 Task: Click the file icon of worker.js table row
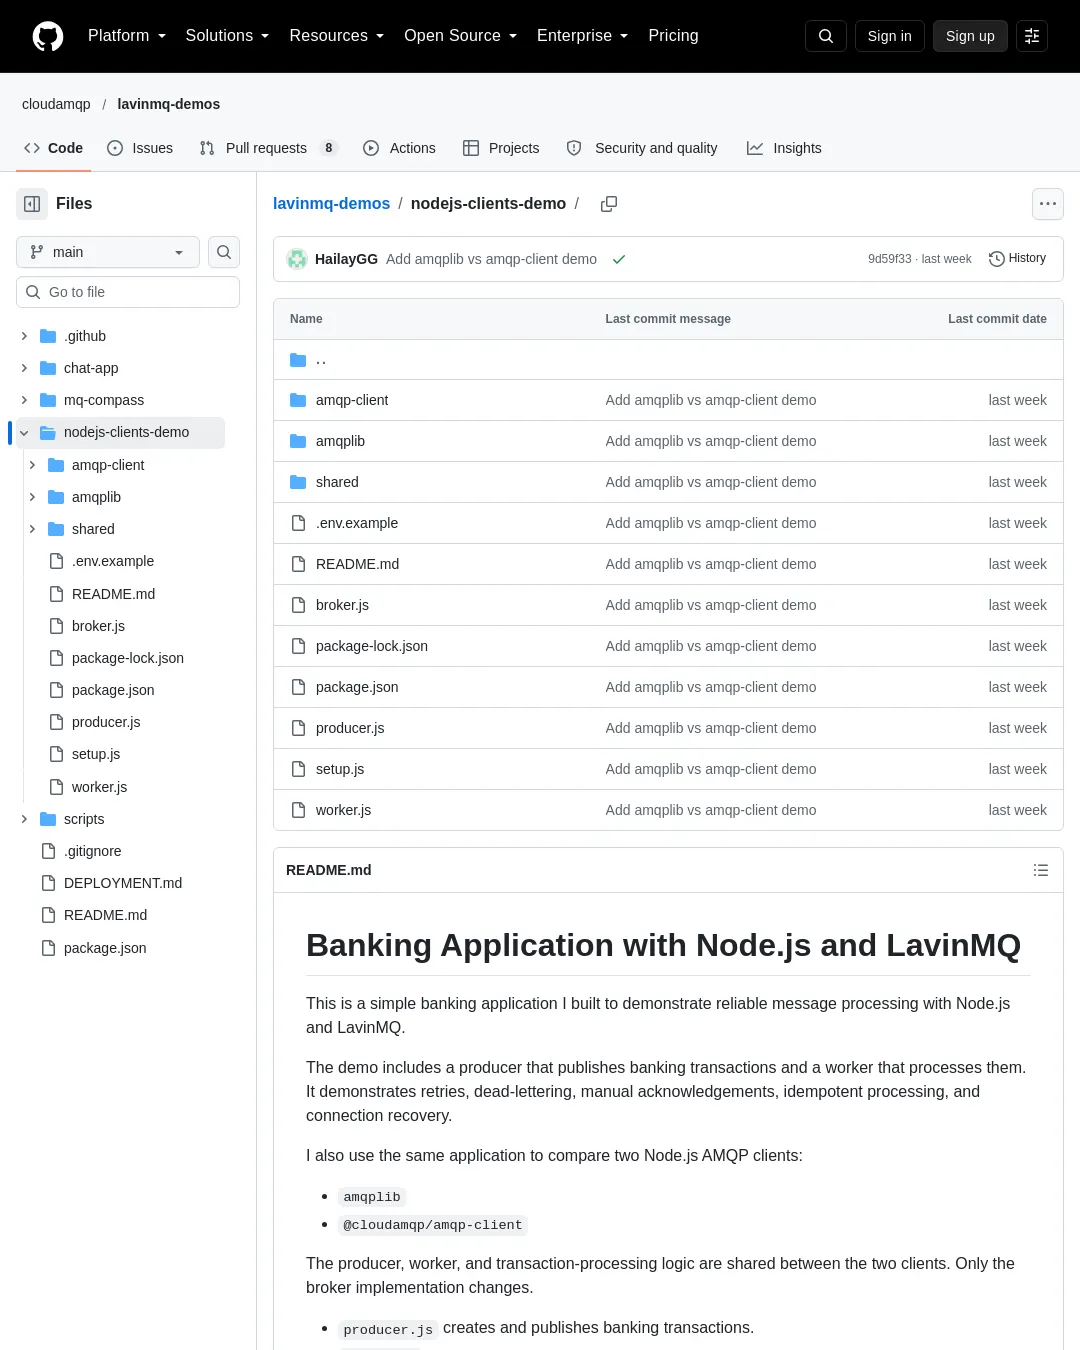298,810
